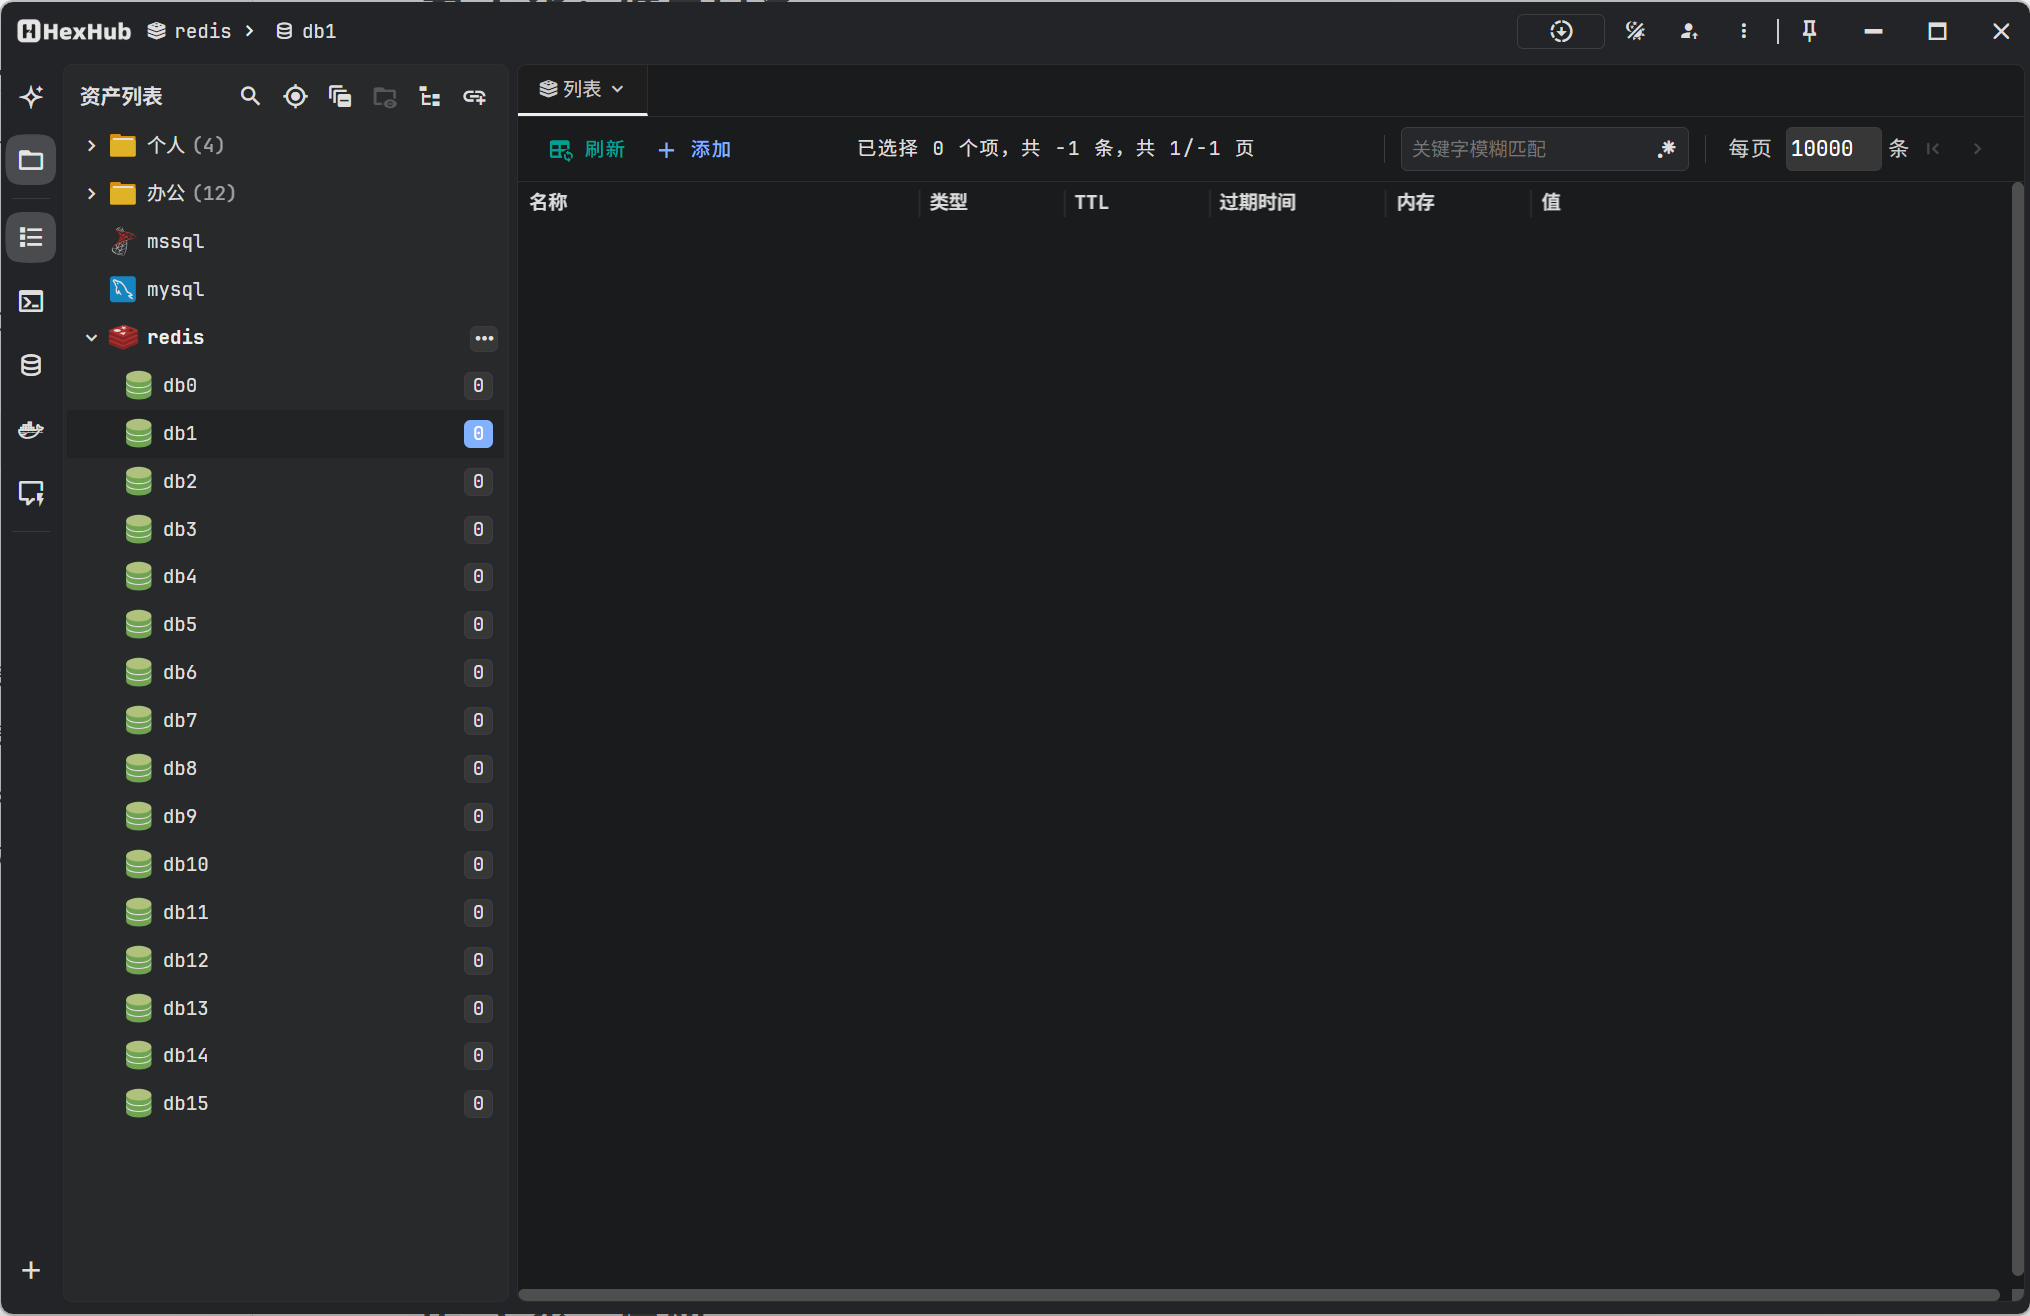
Task: Click the add link icon in asset toolbar
Action: click(x=474, y=96)
